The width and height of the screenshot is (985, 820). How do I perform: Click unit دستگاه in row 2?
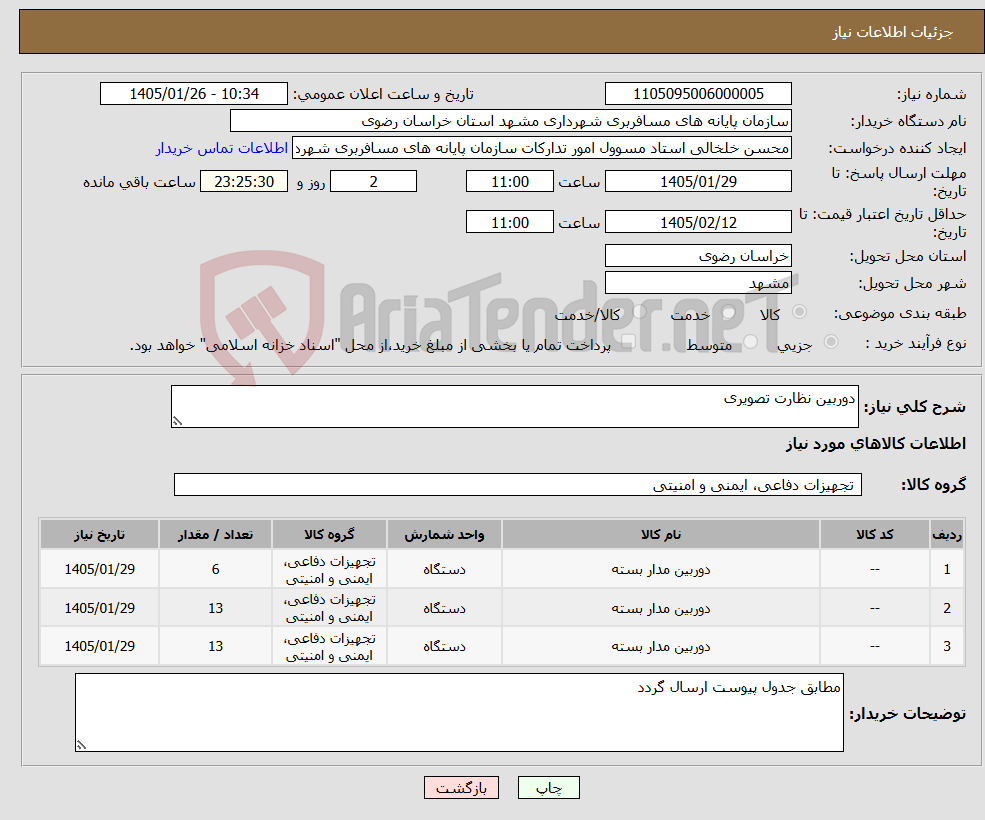(x=444, y=608)
